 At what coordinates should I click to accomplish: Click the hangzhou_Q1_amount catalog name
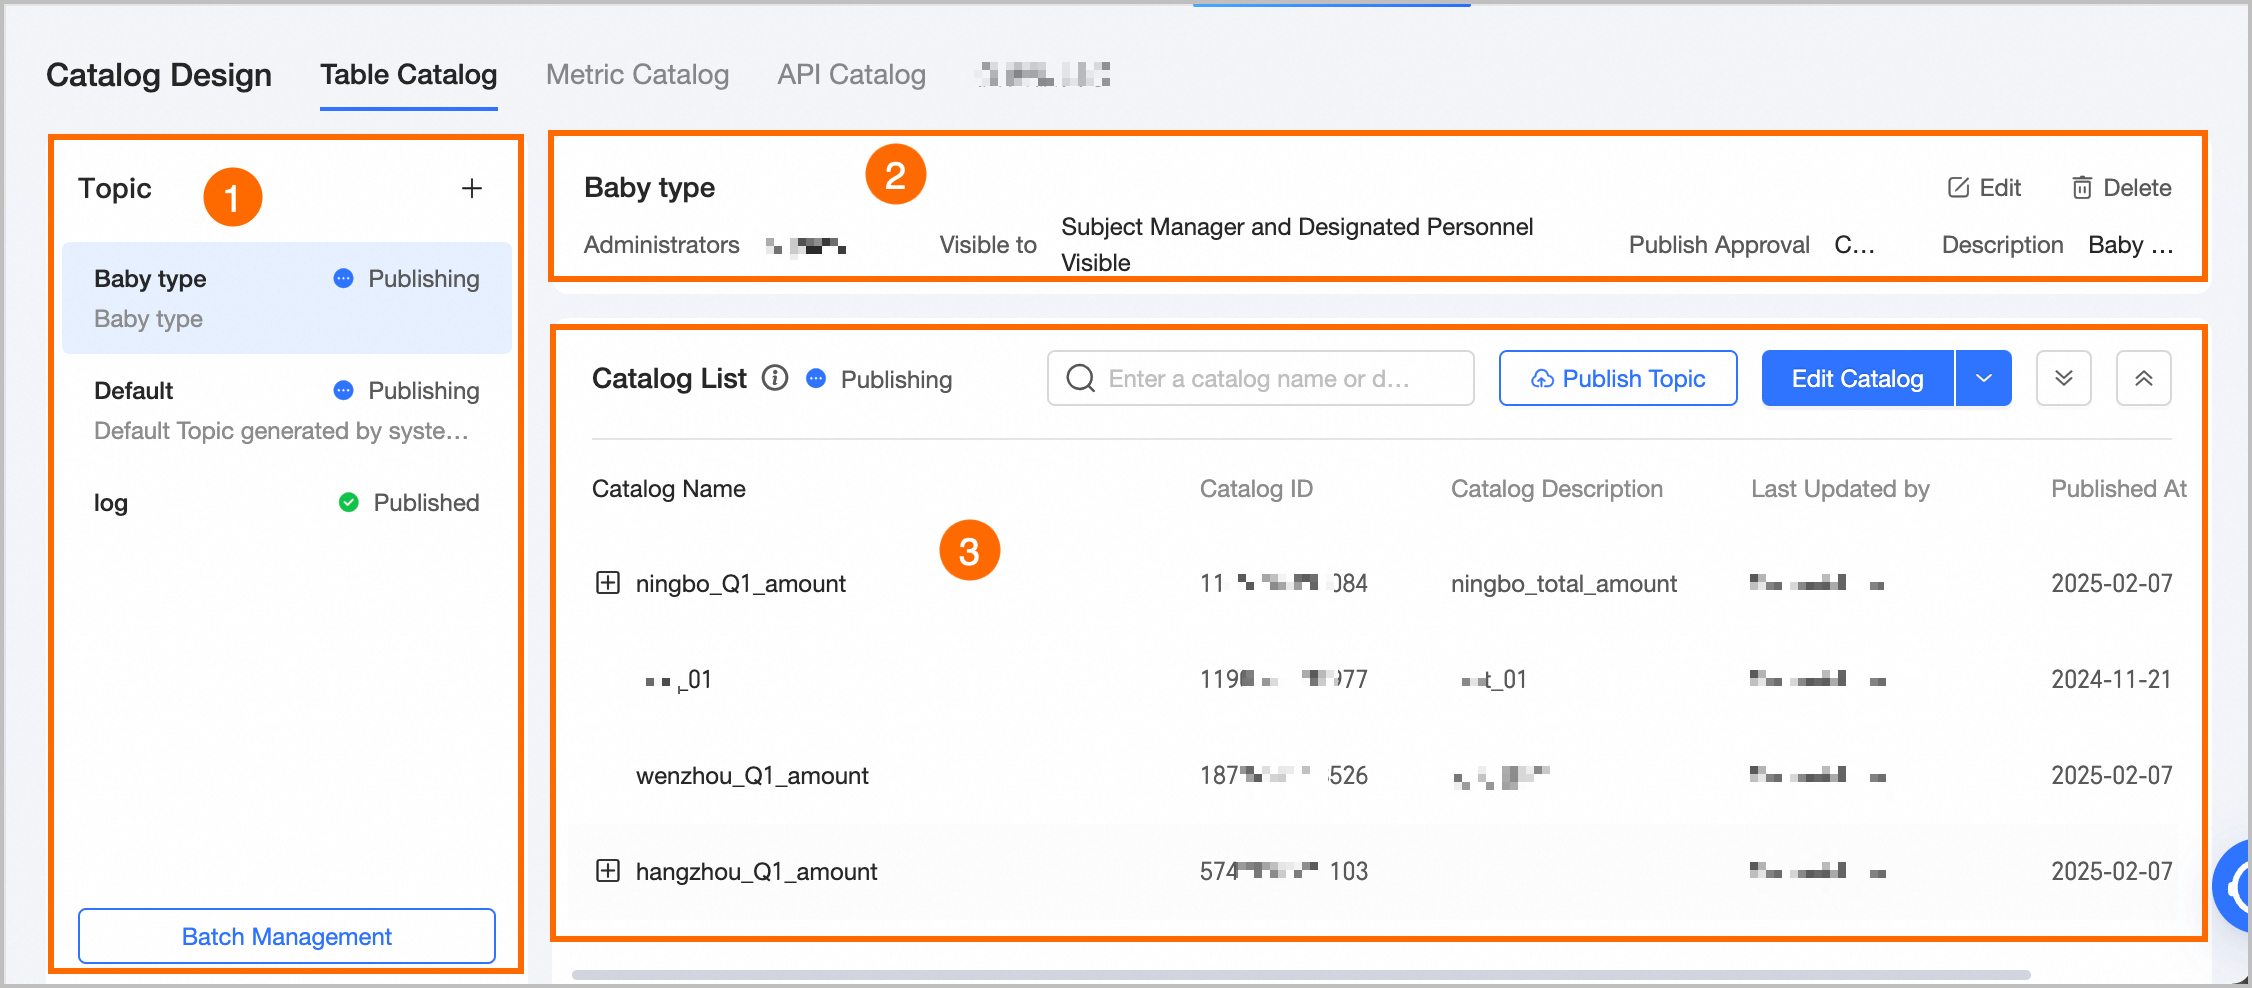tap(756, 871)
